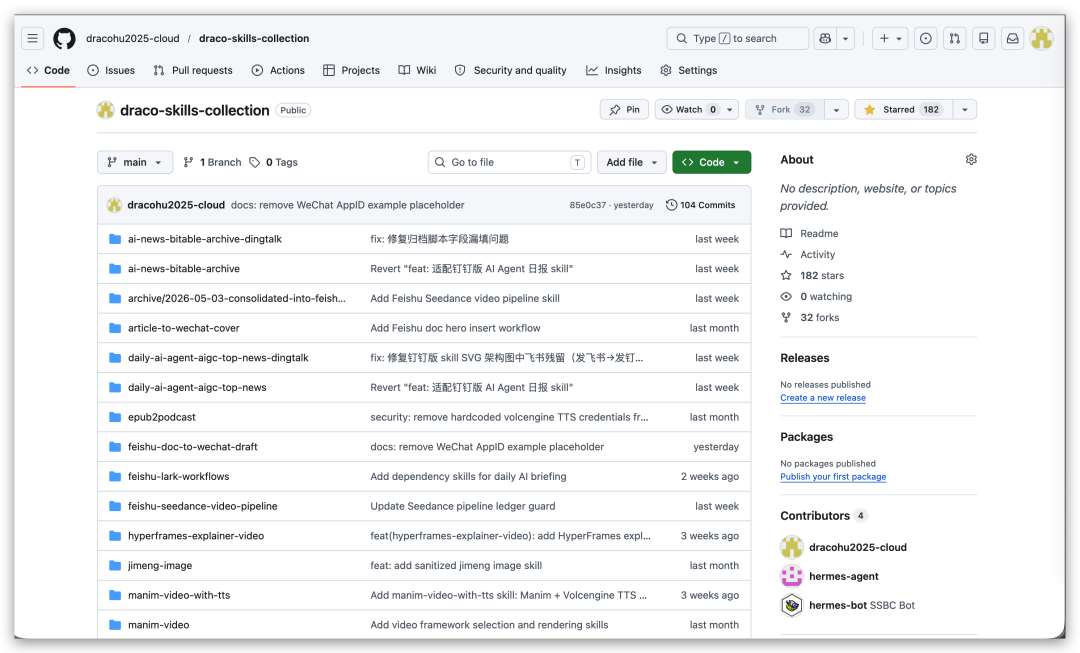Open the Security and quality tab
This screenshot has height=653, width=1080.
coord(510,70)
